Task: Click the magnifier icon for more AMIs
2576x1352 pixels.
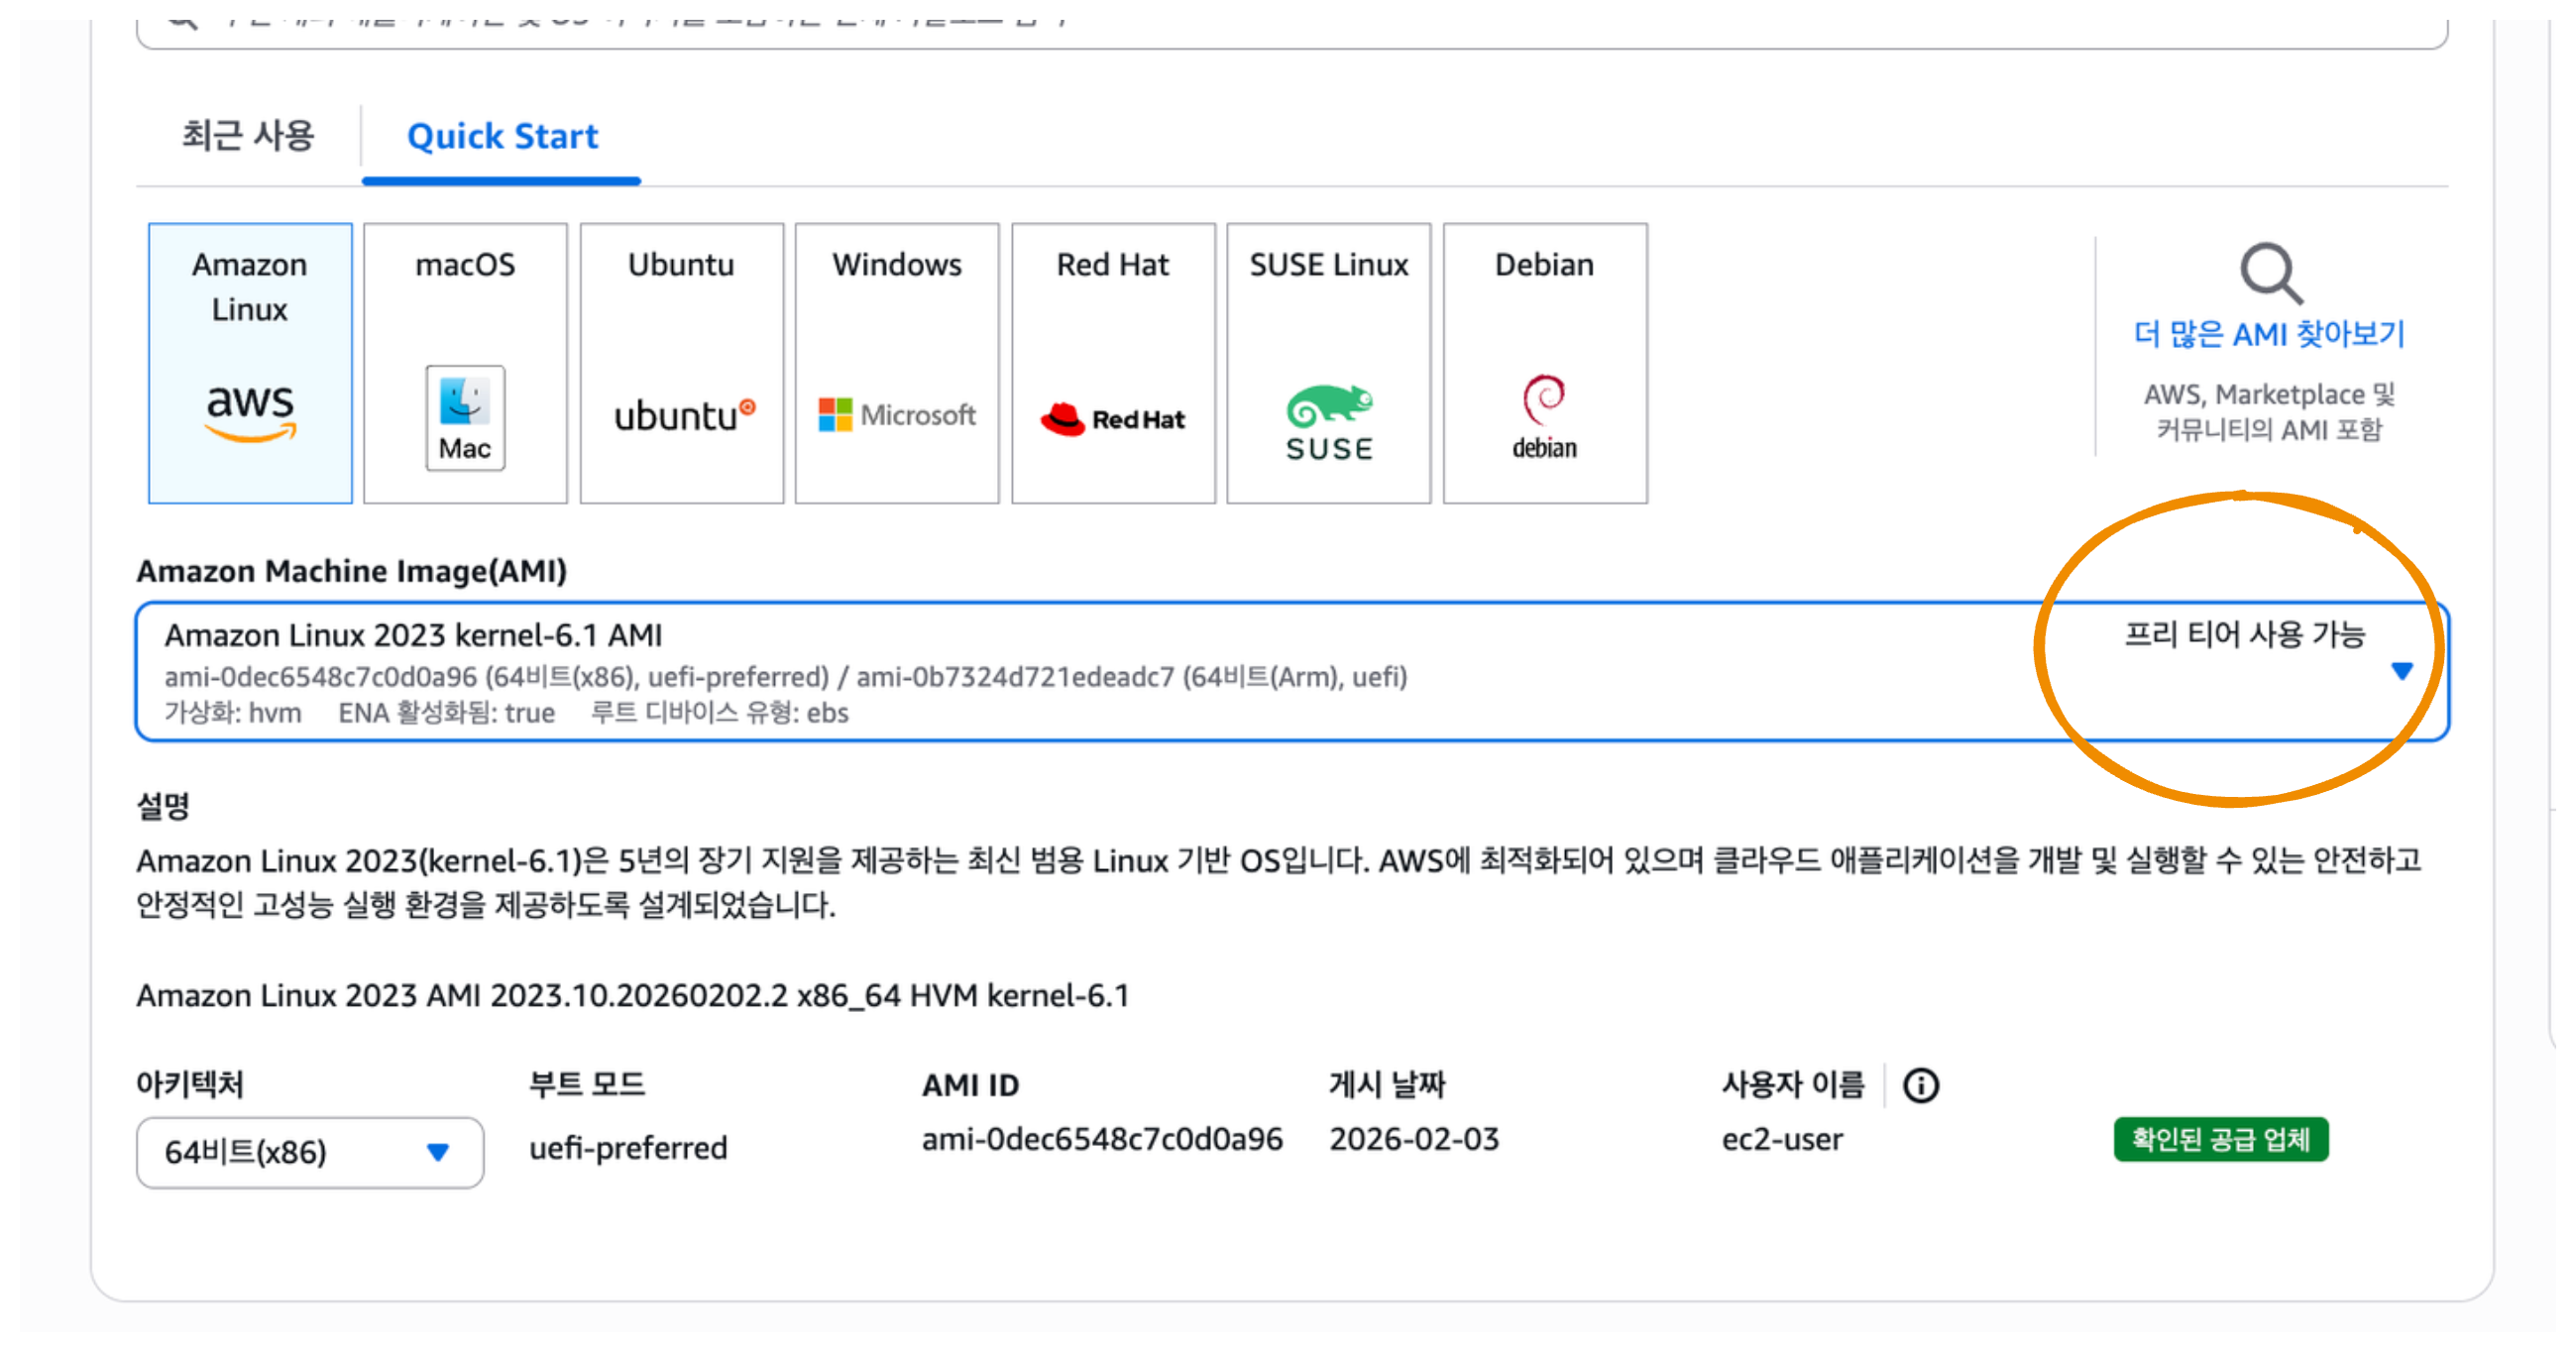Action: (2270, 272)
